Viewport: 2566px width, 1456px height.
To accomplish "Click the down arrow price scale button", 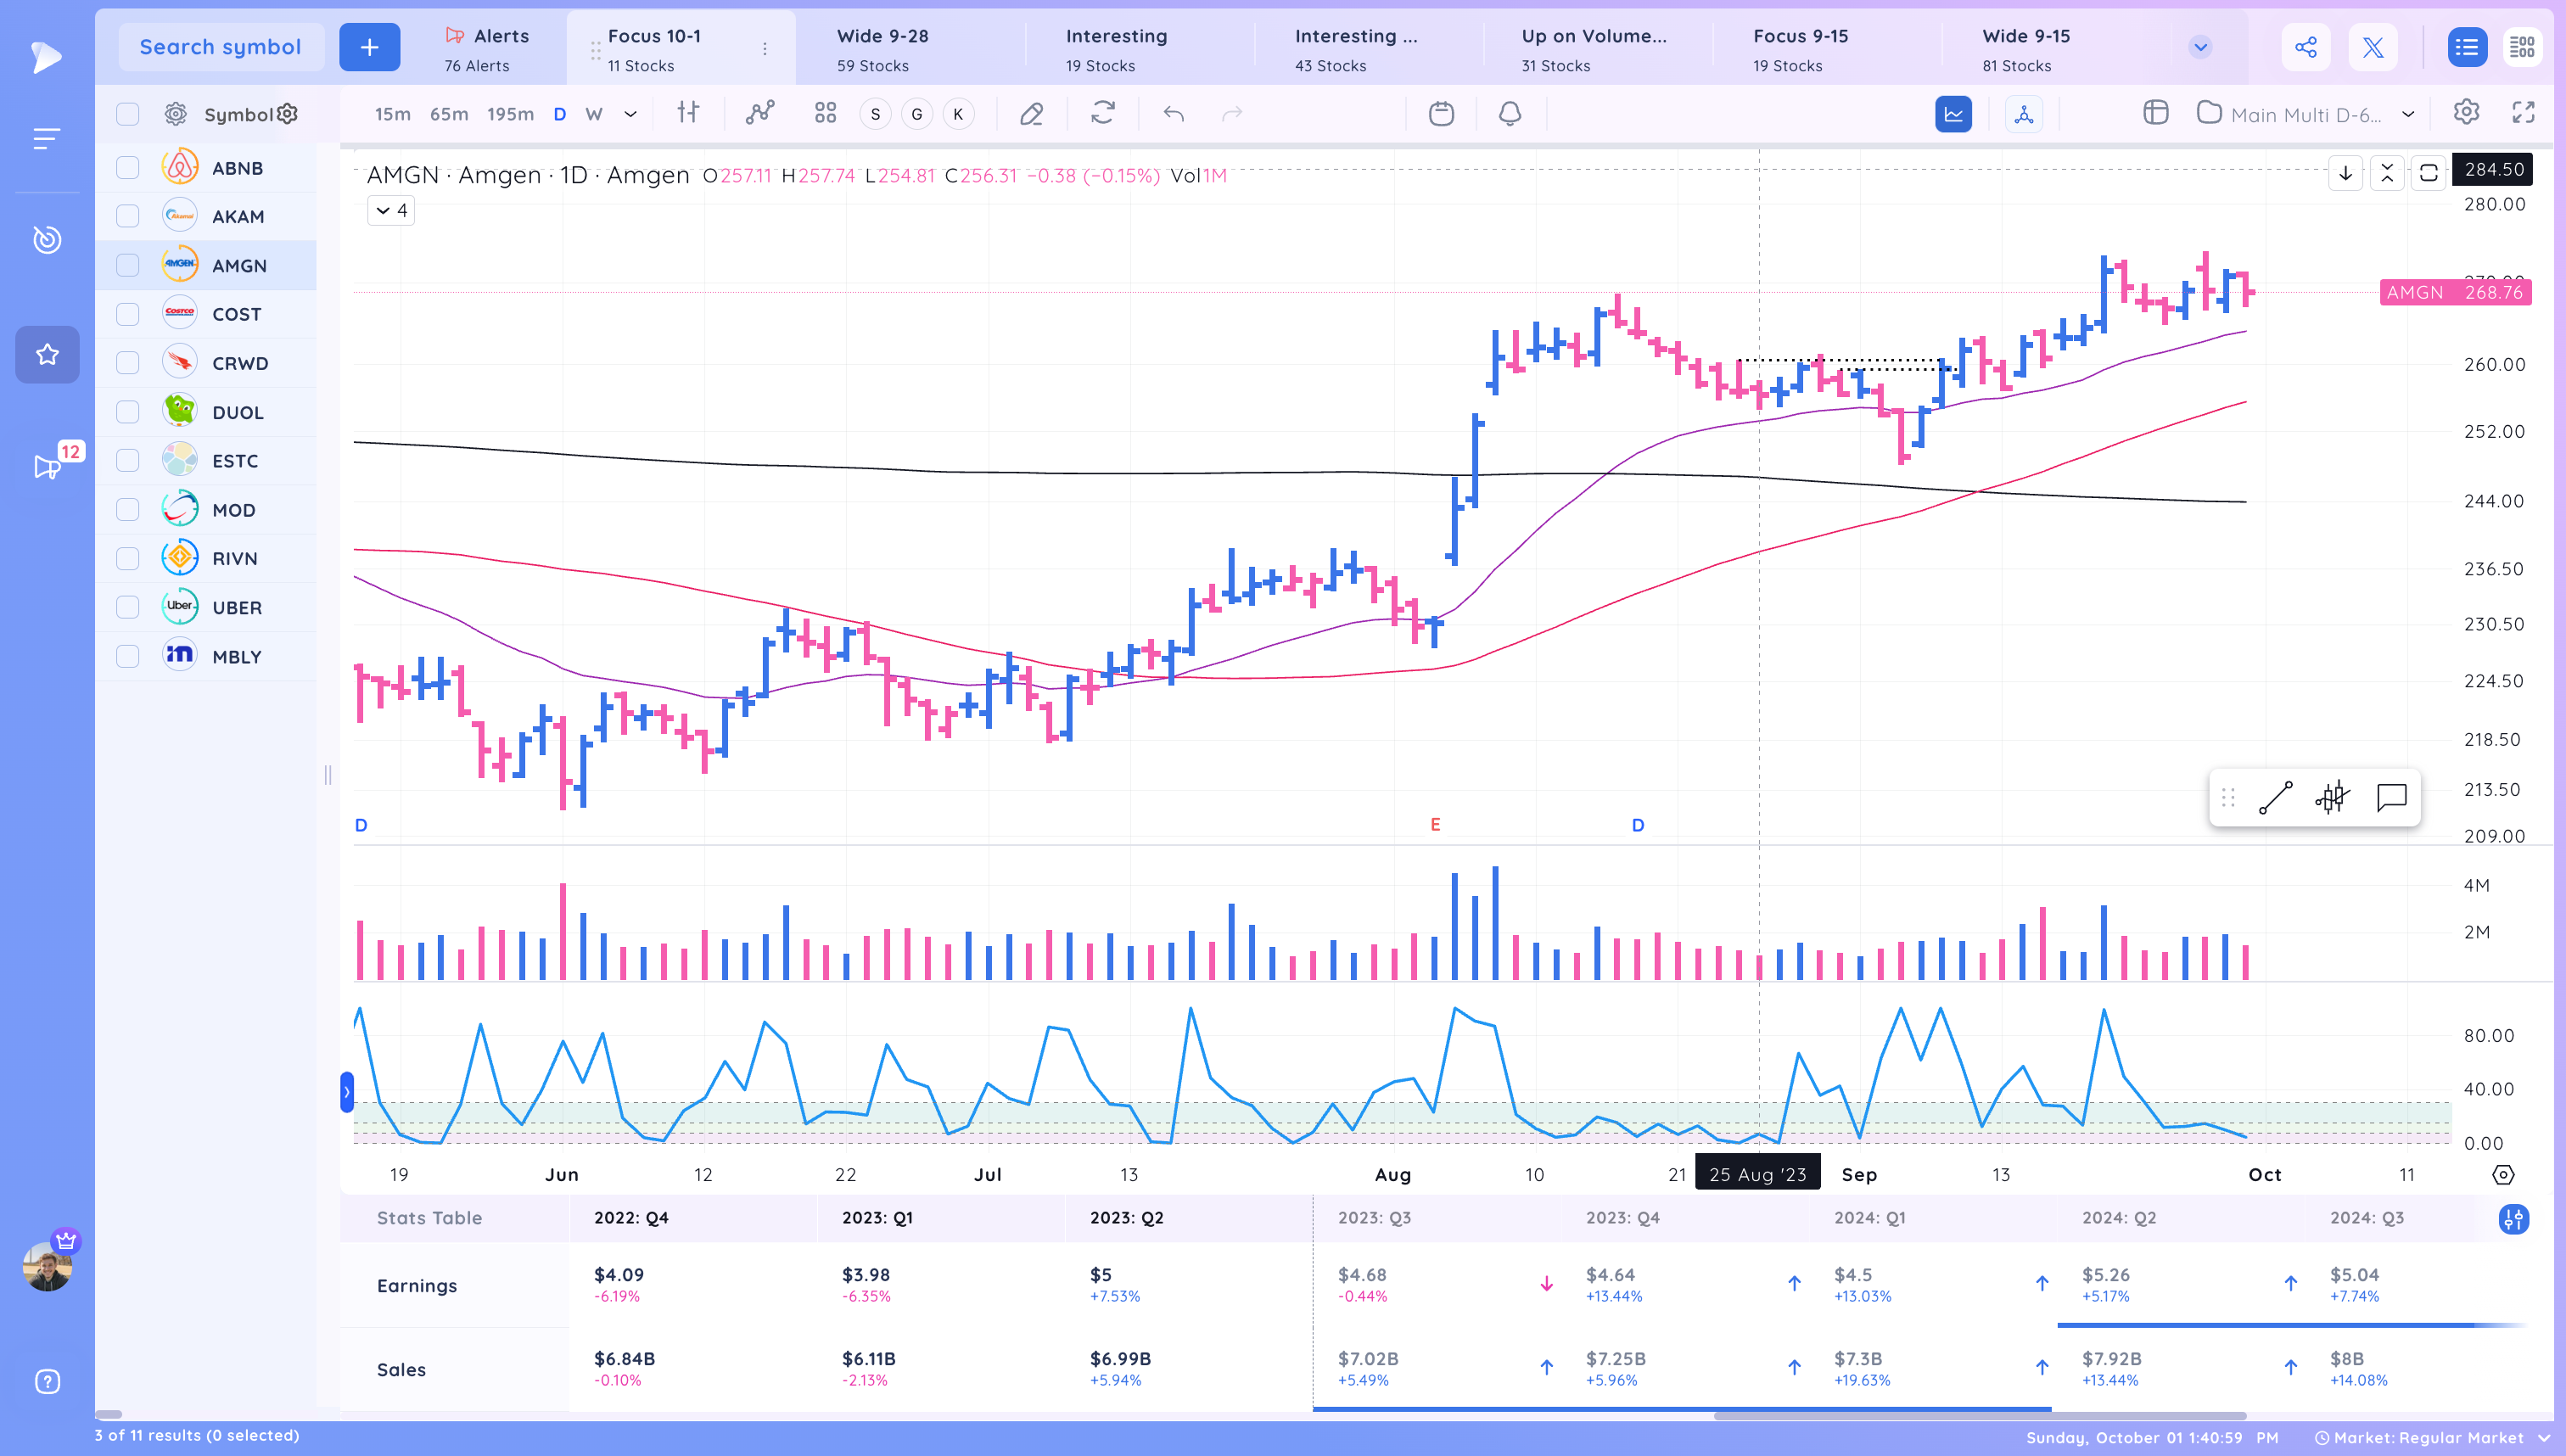I will click(2345, 173).
